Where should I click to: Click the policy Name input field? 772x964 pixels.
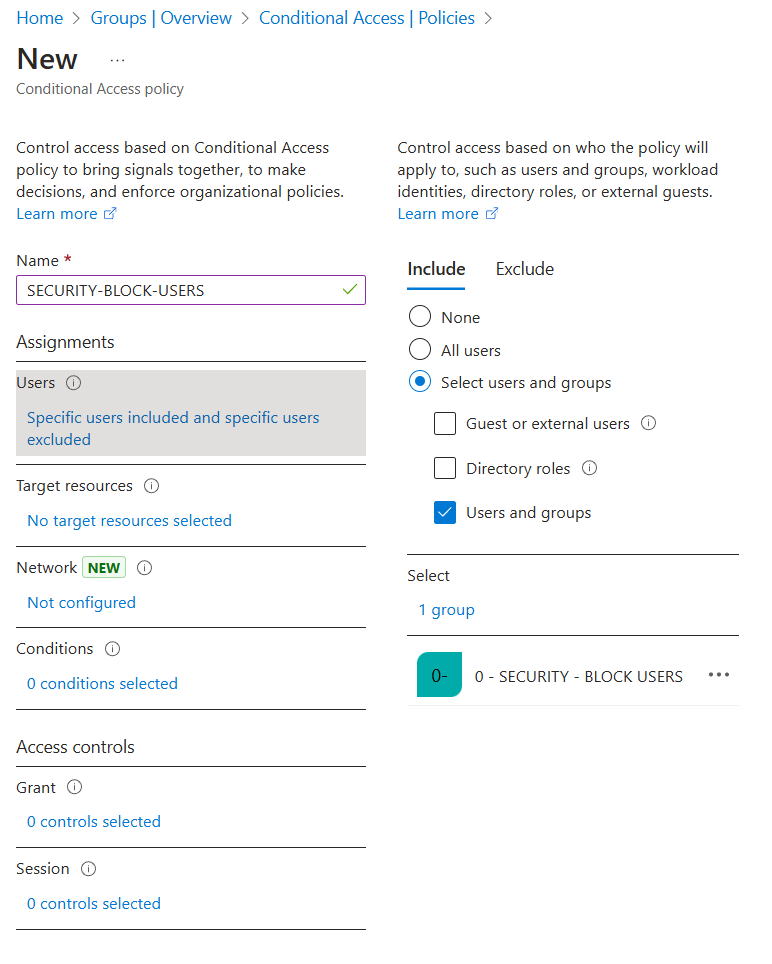coord(191,290)
